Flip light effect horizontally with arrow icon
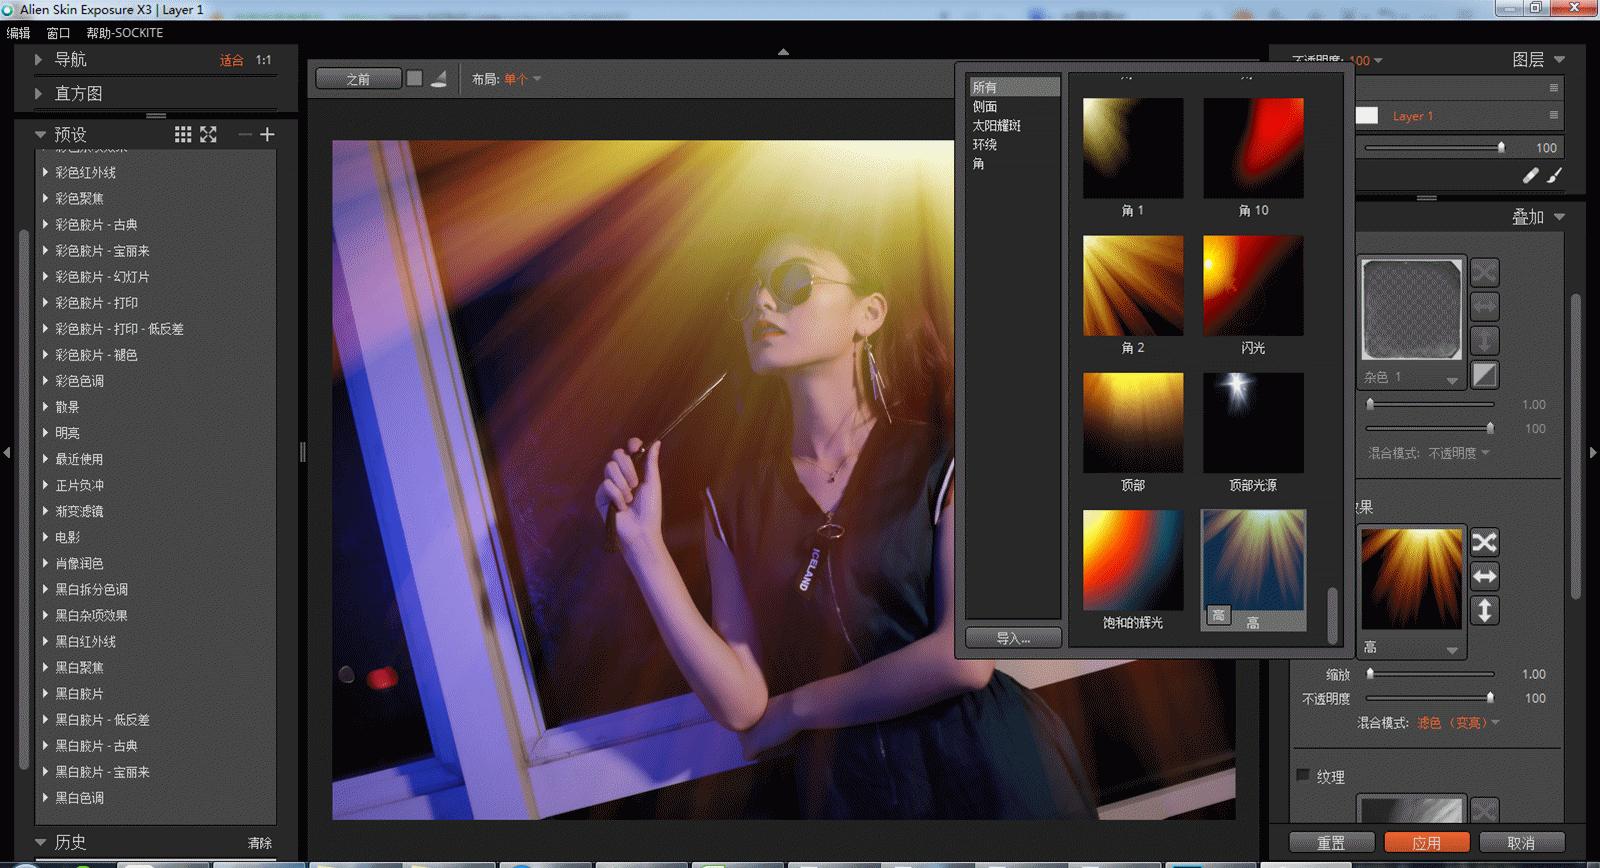1600x868 pixels. pyautogui.click(x=1484, y=576)
